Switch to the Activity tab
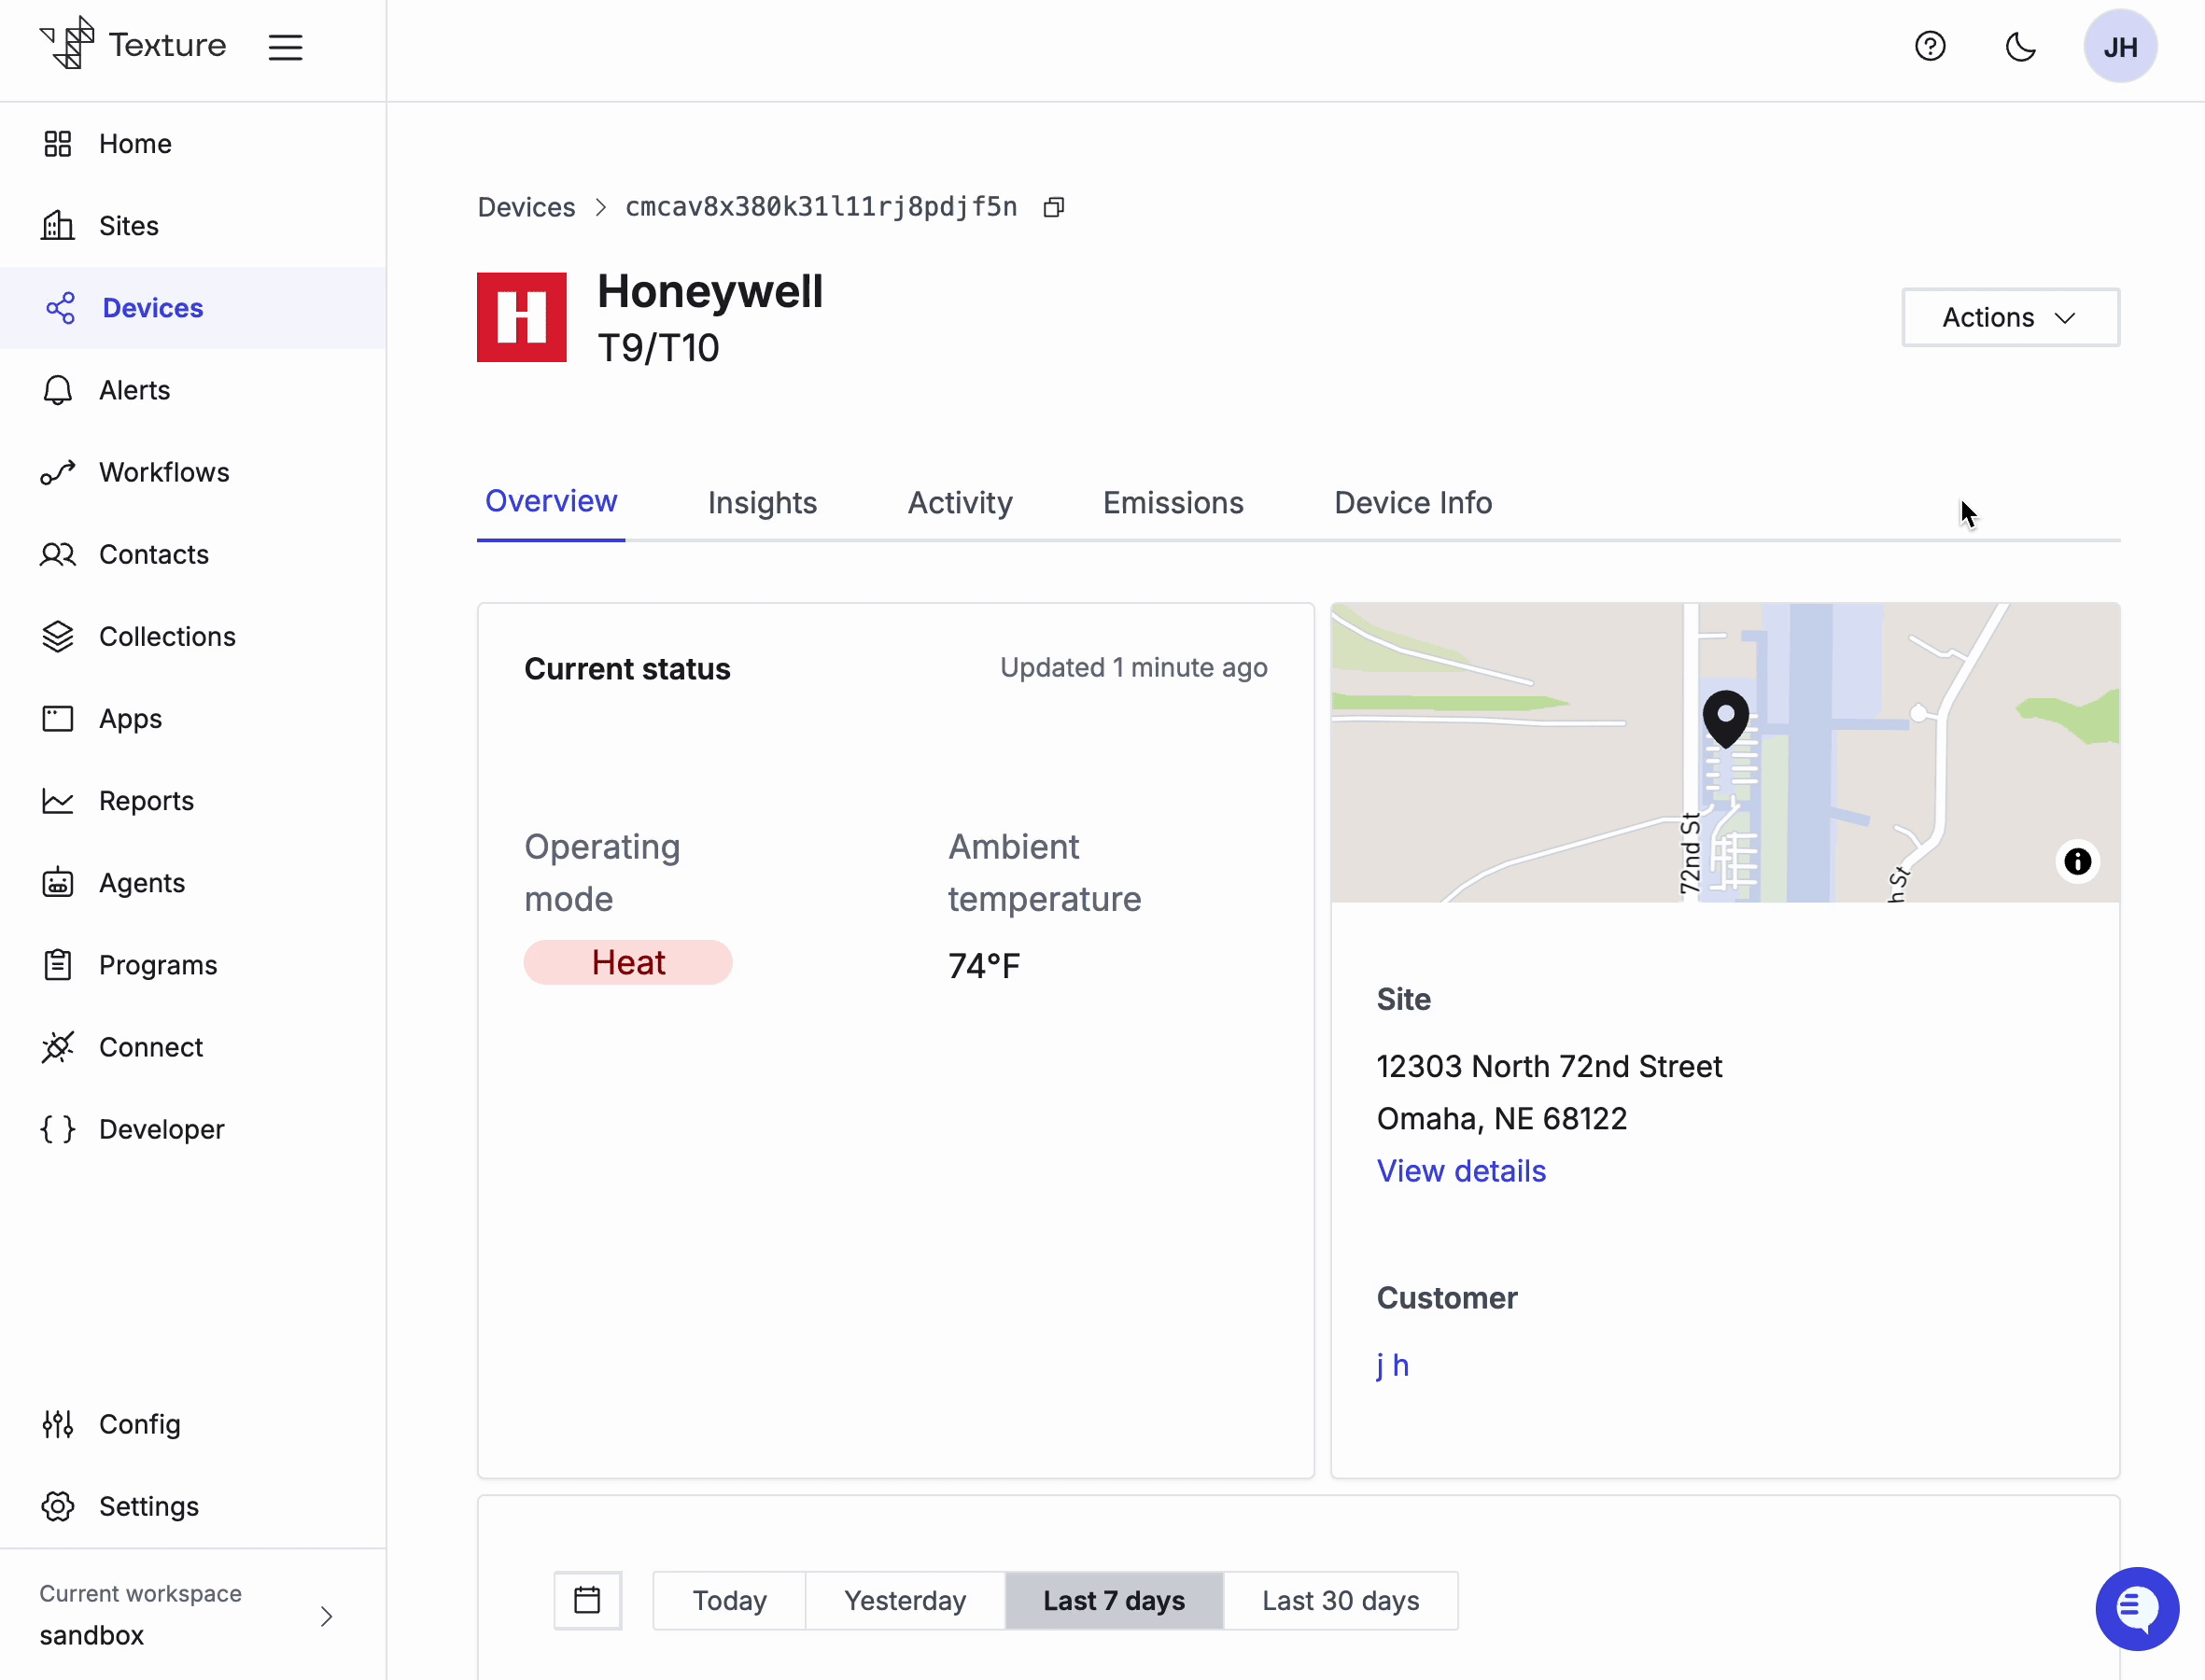2205x1680 pixels. (x=960, y=503)
